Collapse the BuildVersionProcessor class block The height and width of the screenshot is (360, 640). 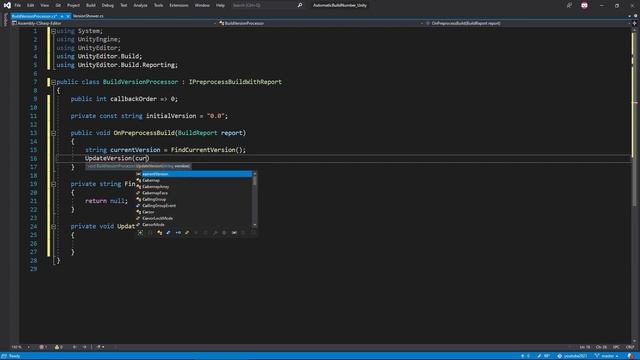pos(53,82)
